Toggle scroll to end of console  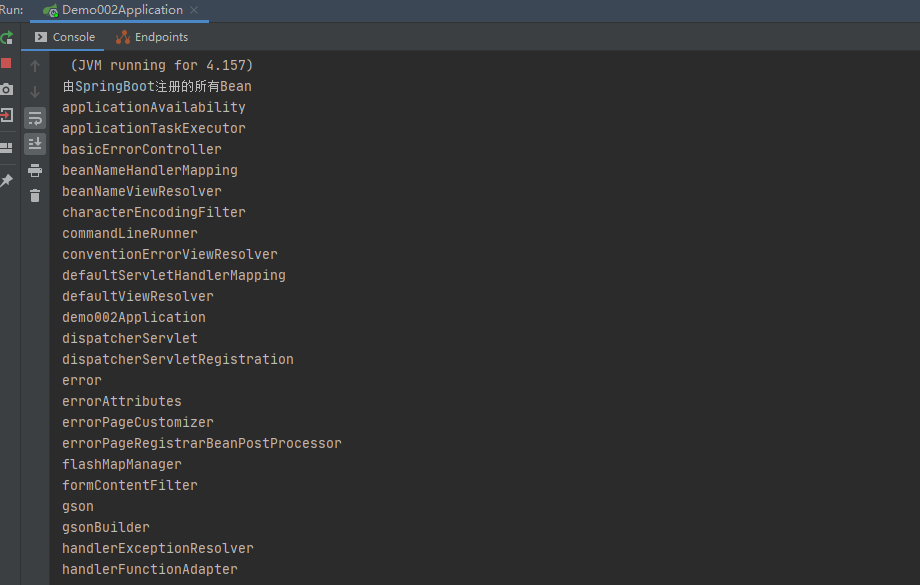click(35, 144)
